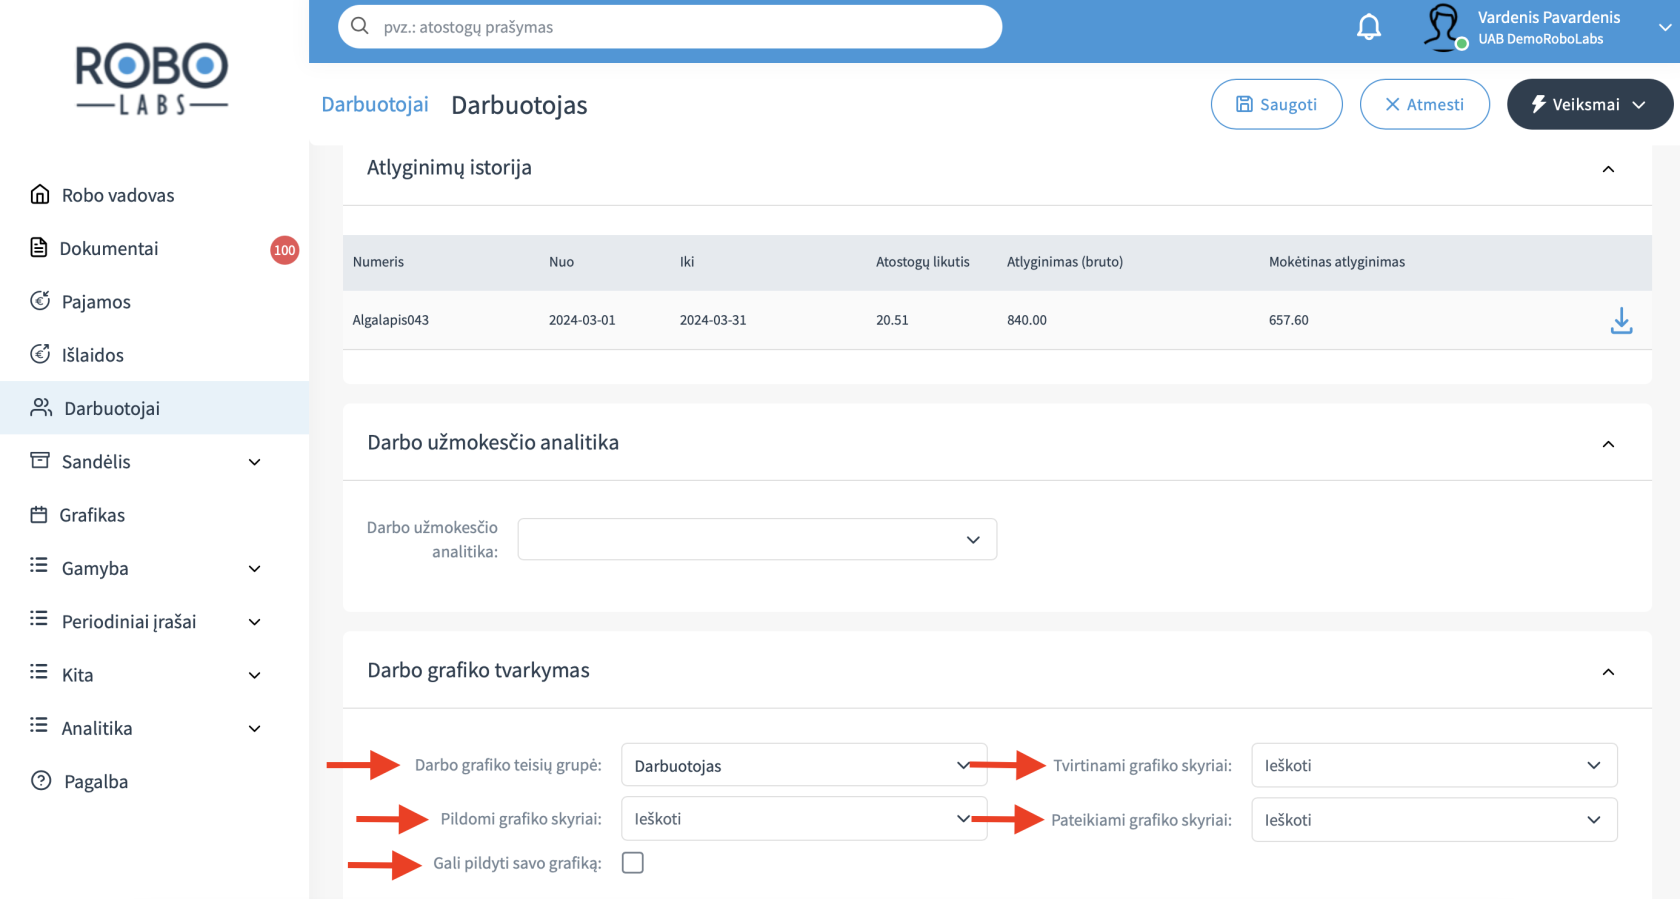
Task: Click the Numeris column header
Action: coord(378,262)
